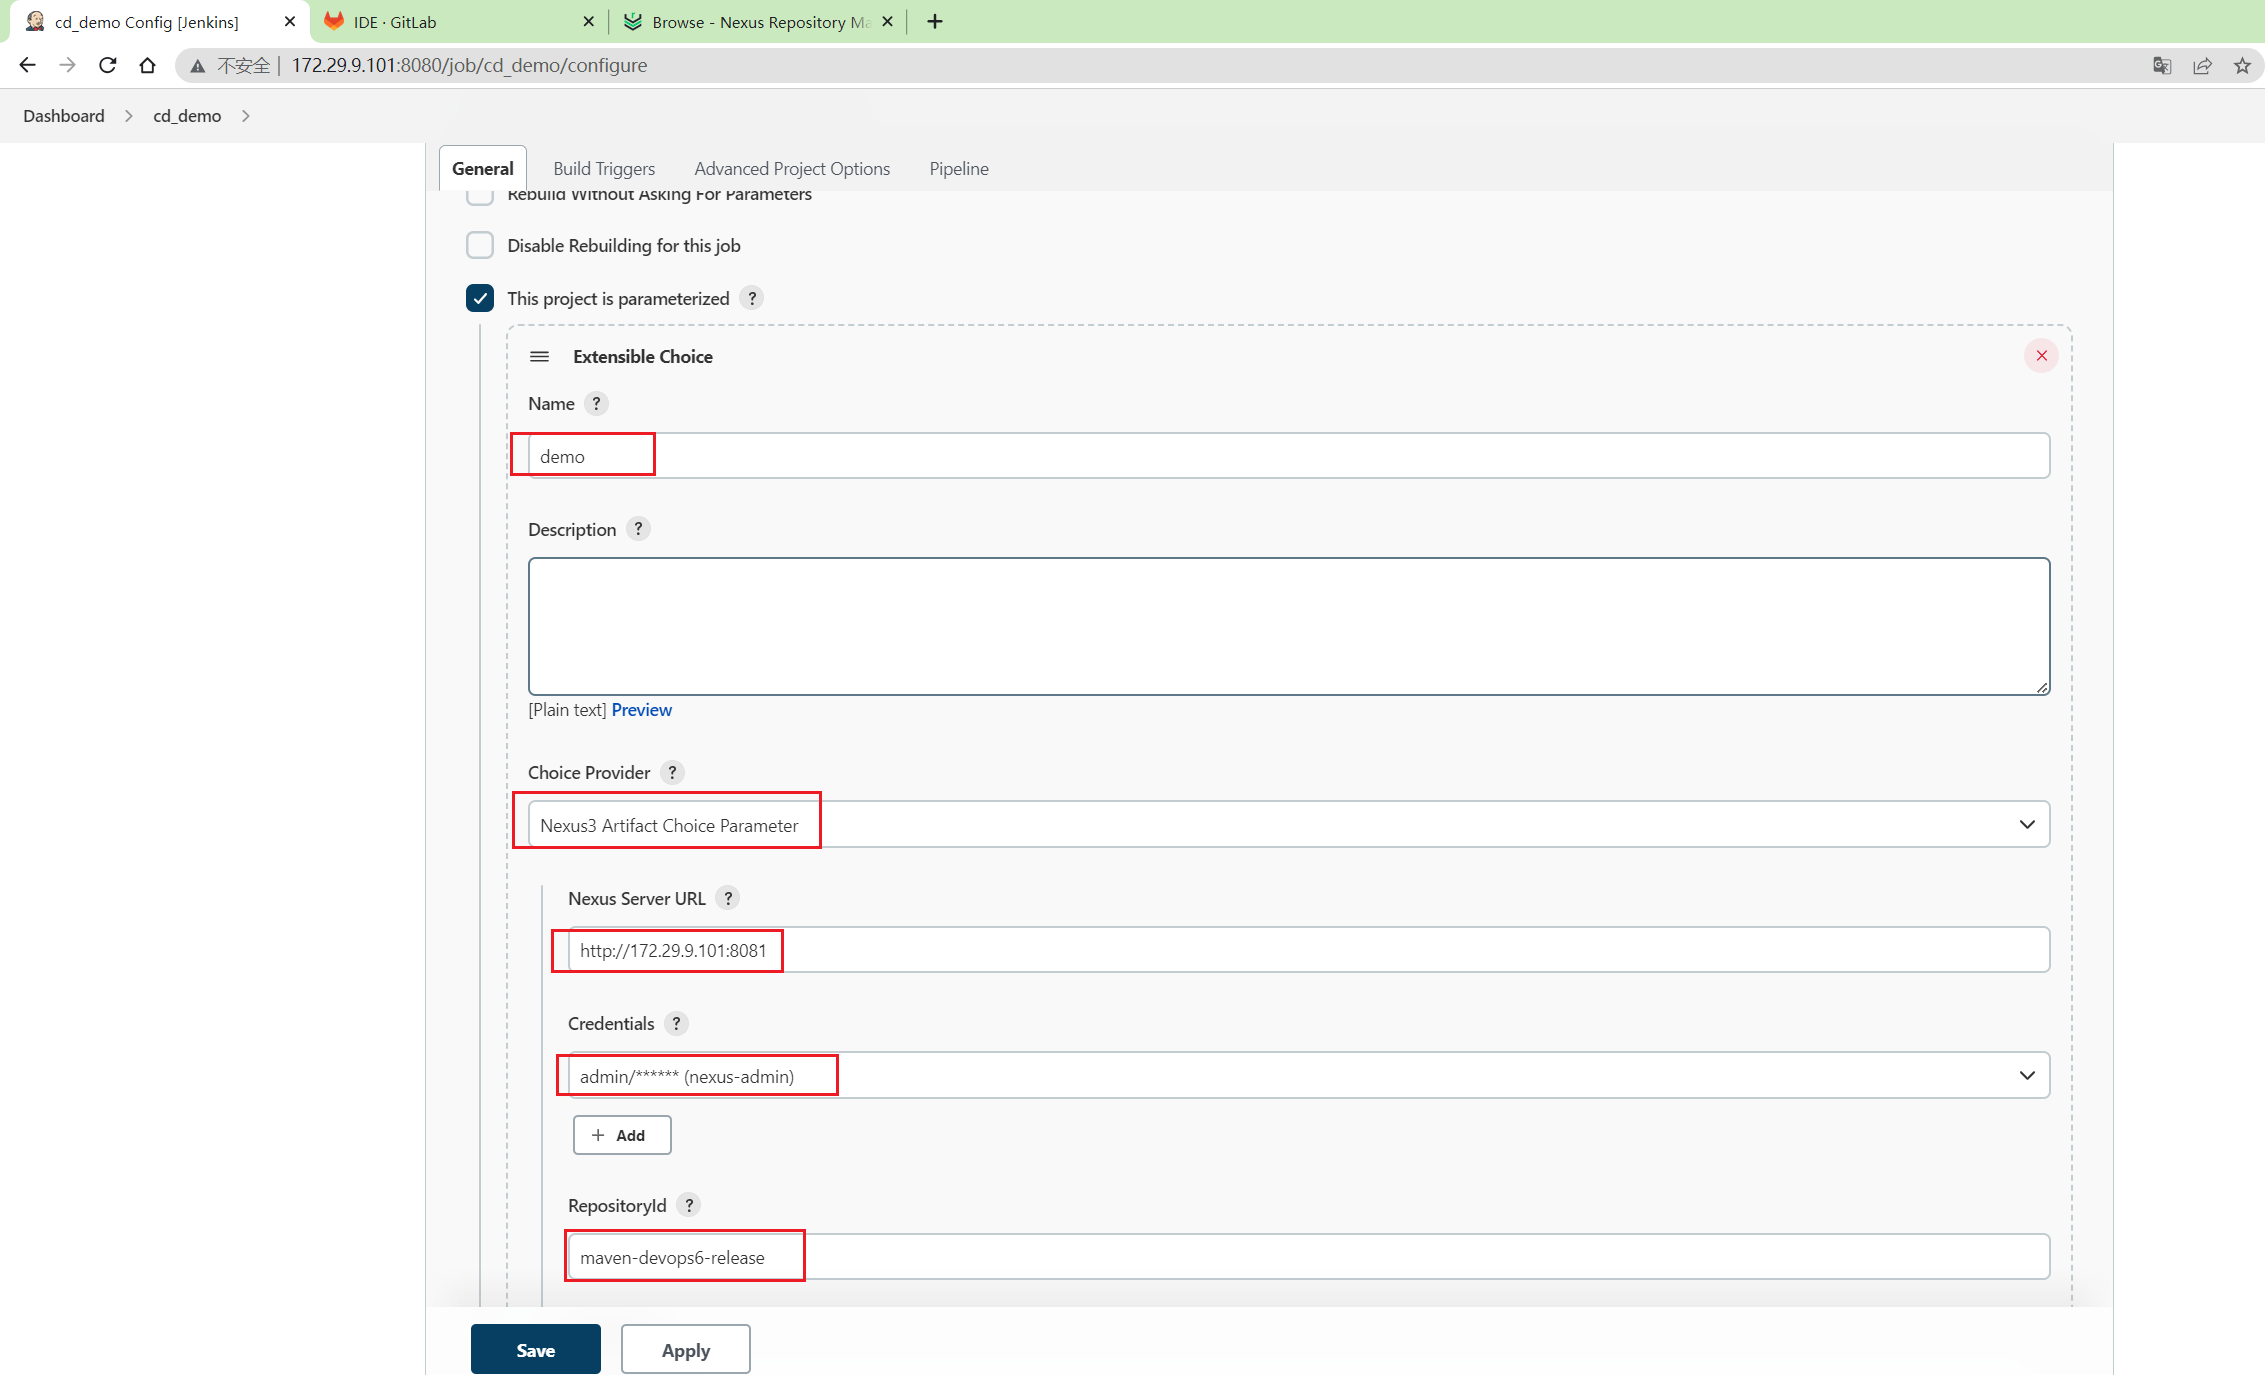Expand the Dashboard breadcrumb chevron
The height and width of the screenshot is (1375, 2265).
click(129, 116)
